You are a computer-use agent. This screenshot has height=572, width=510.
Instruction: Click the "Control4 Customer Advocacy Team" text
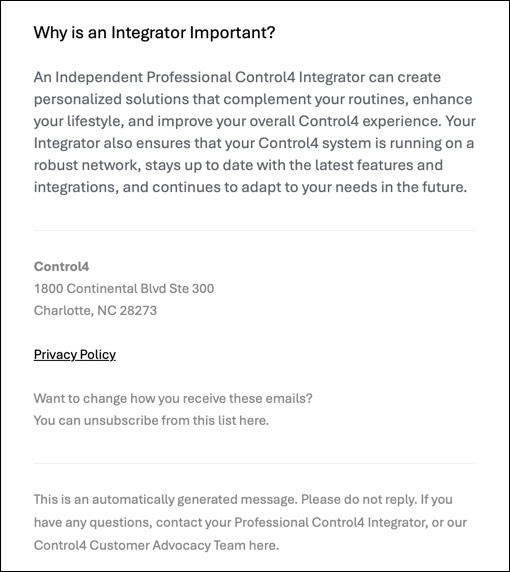(140, 545)
